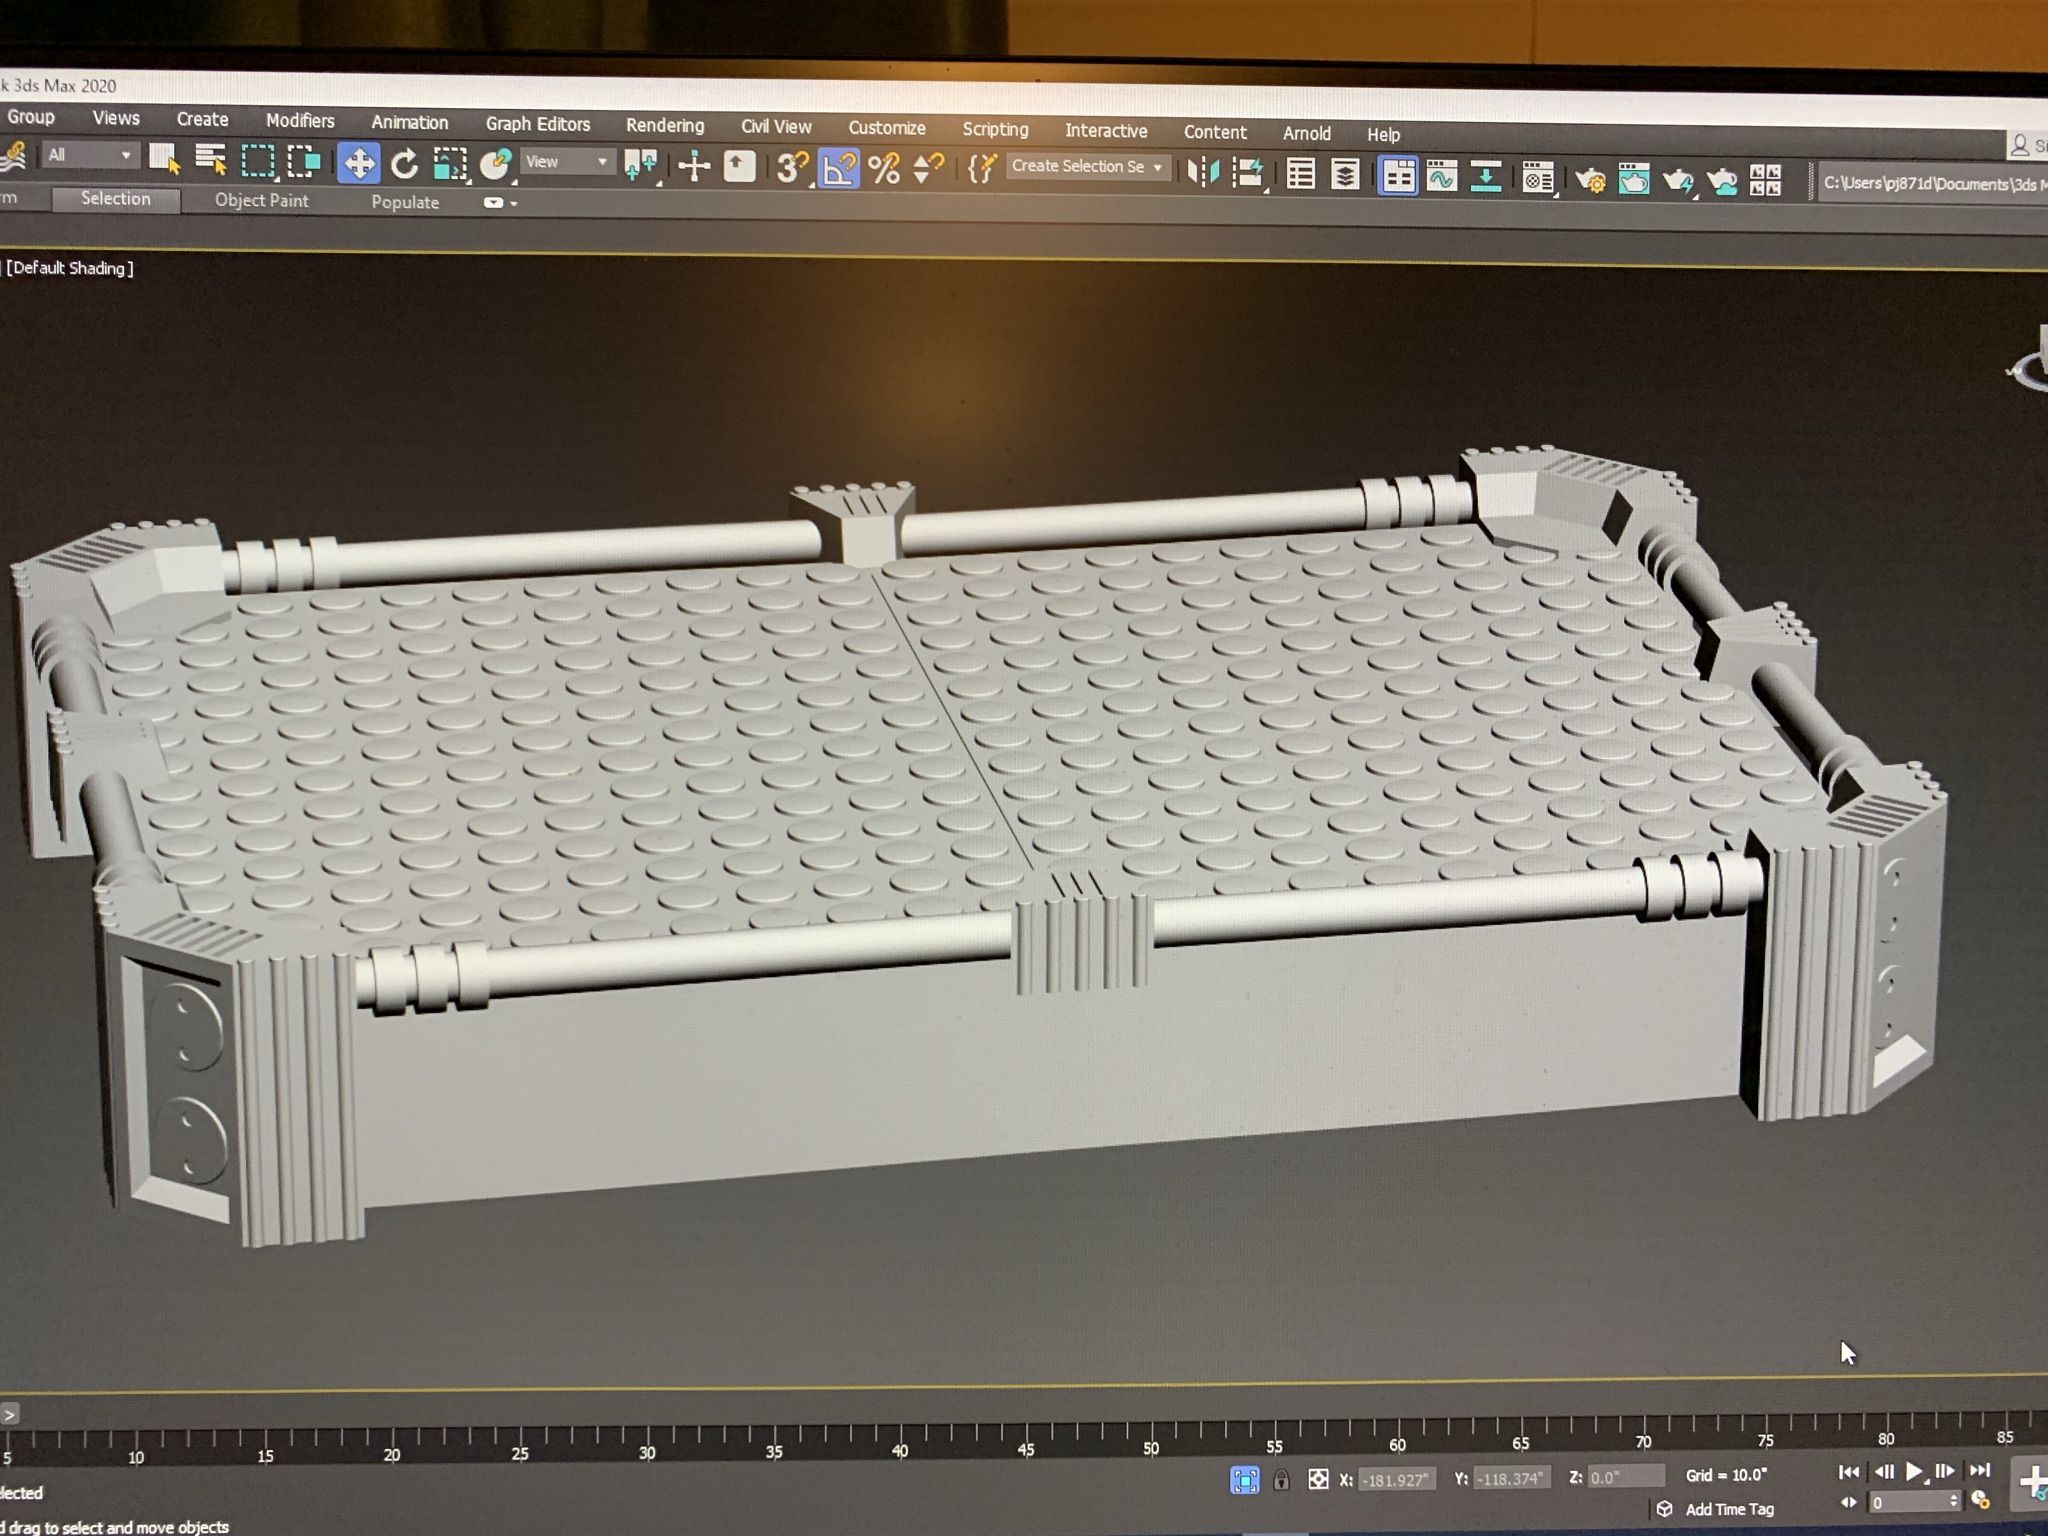The width and height of the screenshot is (2048, 1536).
Task: Choose Rectangular Selection Region tool
Action: [258, 160]
